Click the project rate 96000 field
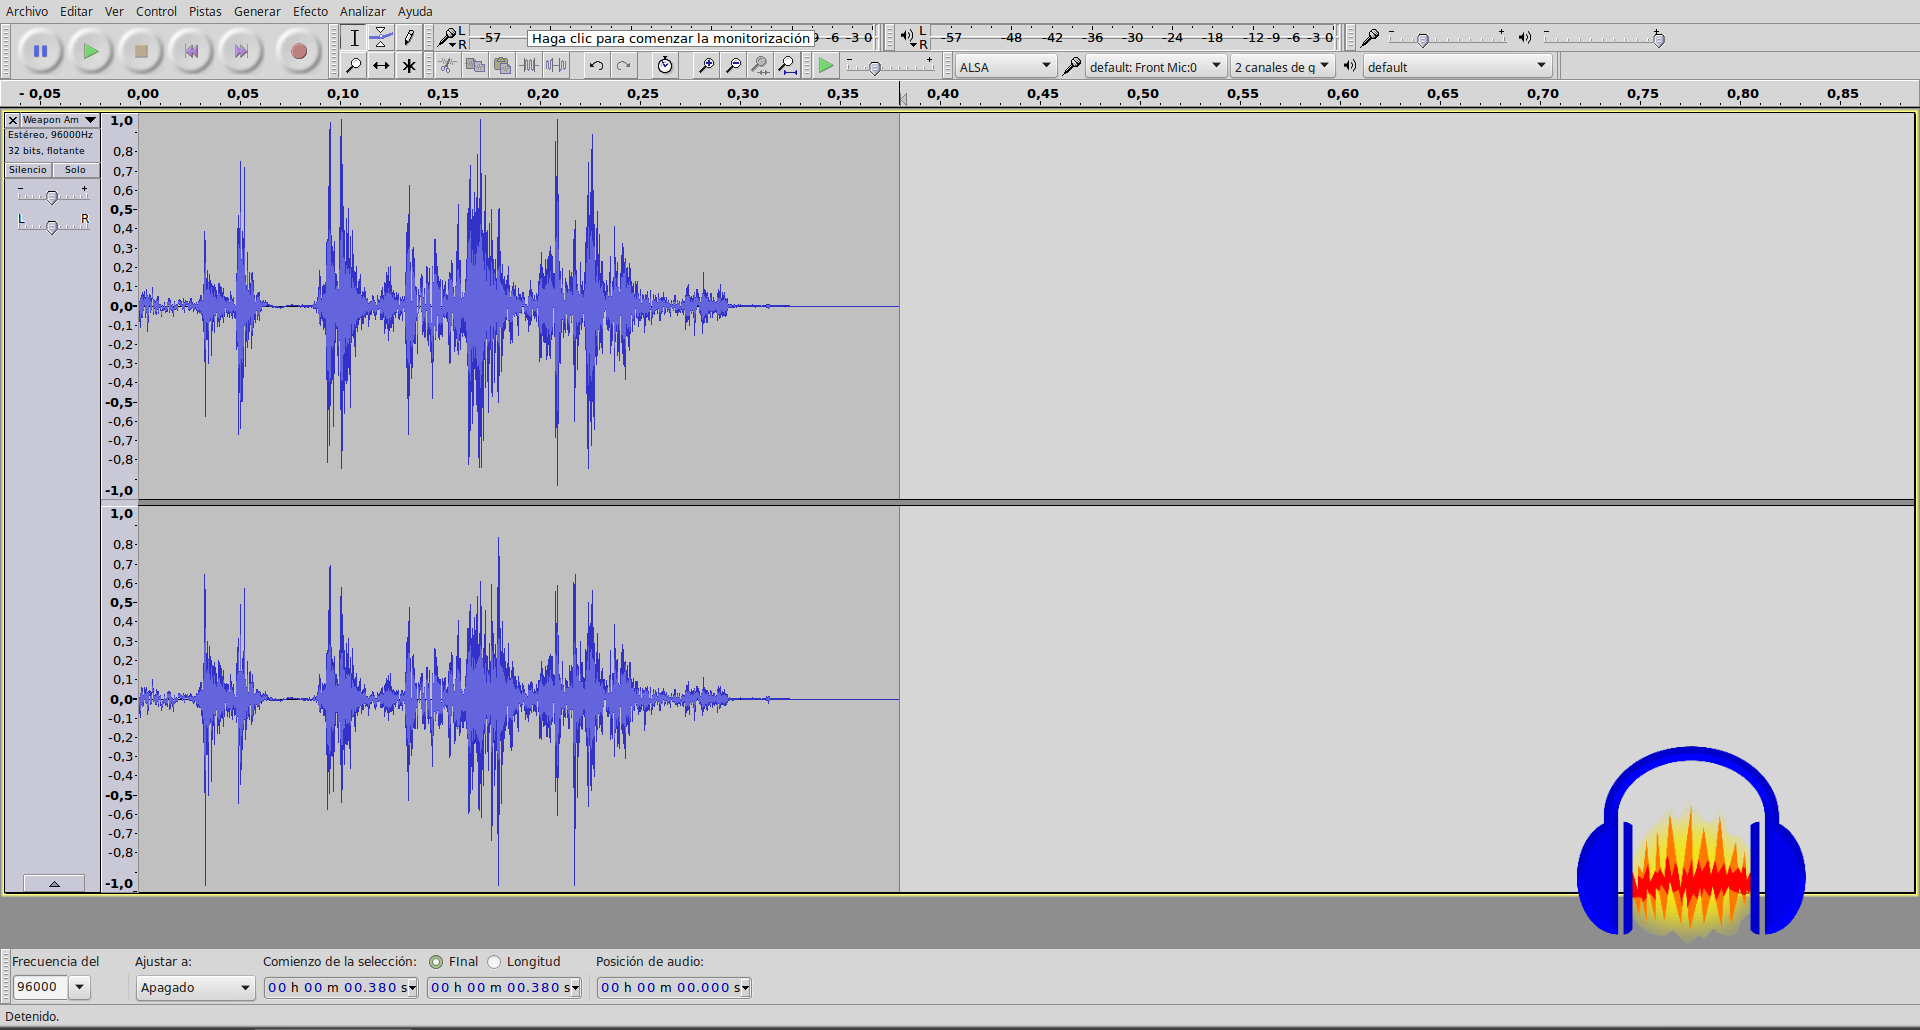This screenshot has height=1030, width=1920. click(40, 987)
